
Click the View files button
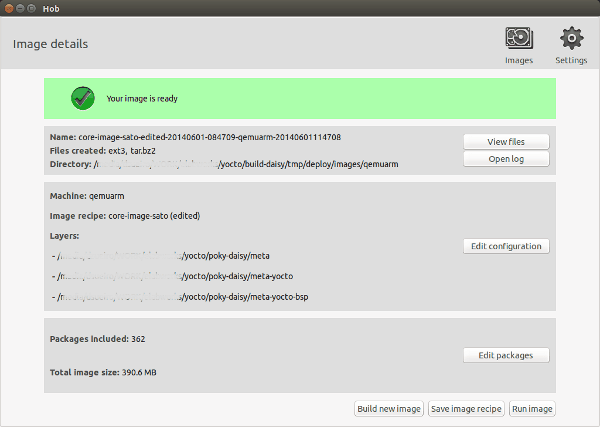[506, 142]
